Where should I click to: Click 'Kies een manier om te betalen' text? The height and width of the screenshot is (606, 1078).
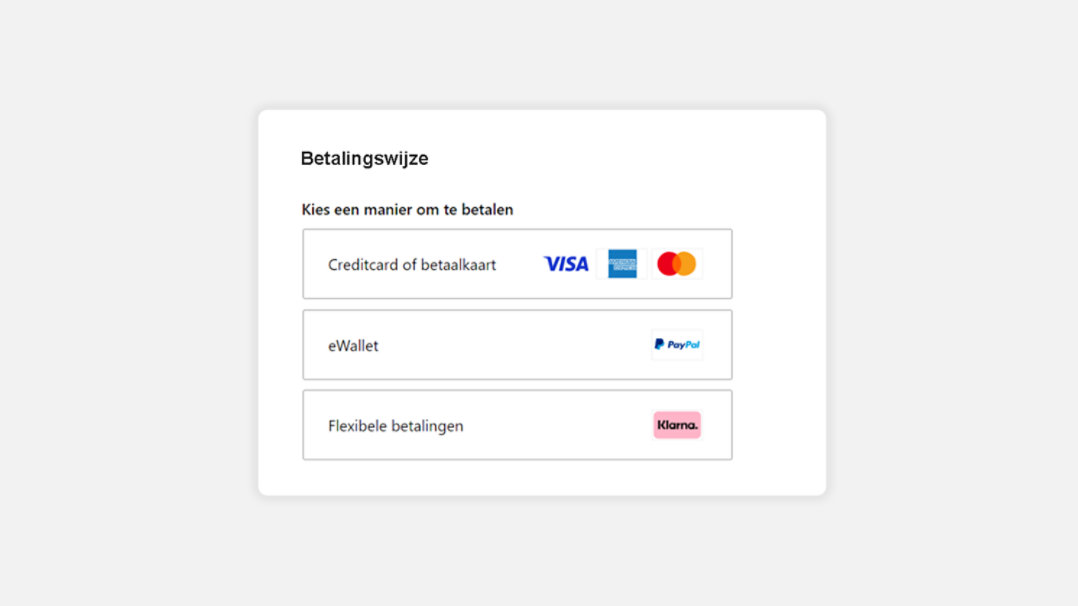coord(407,210)
